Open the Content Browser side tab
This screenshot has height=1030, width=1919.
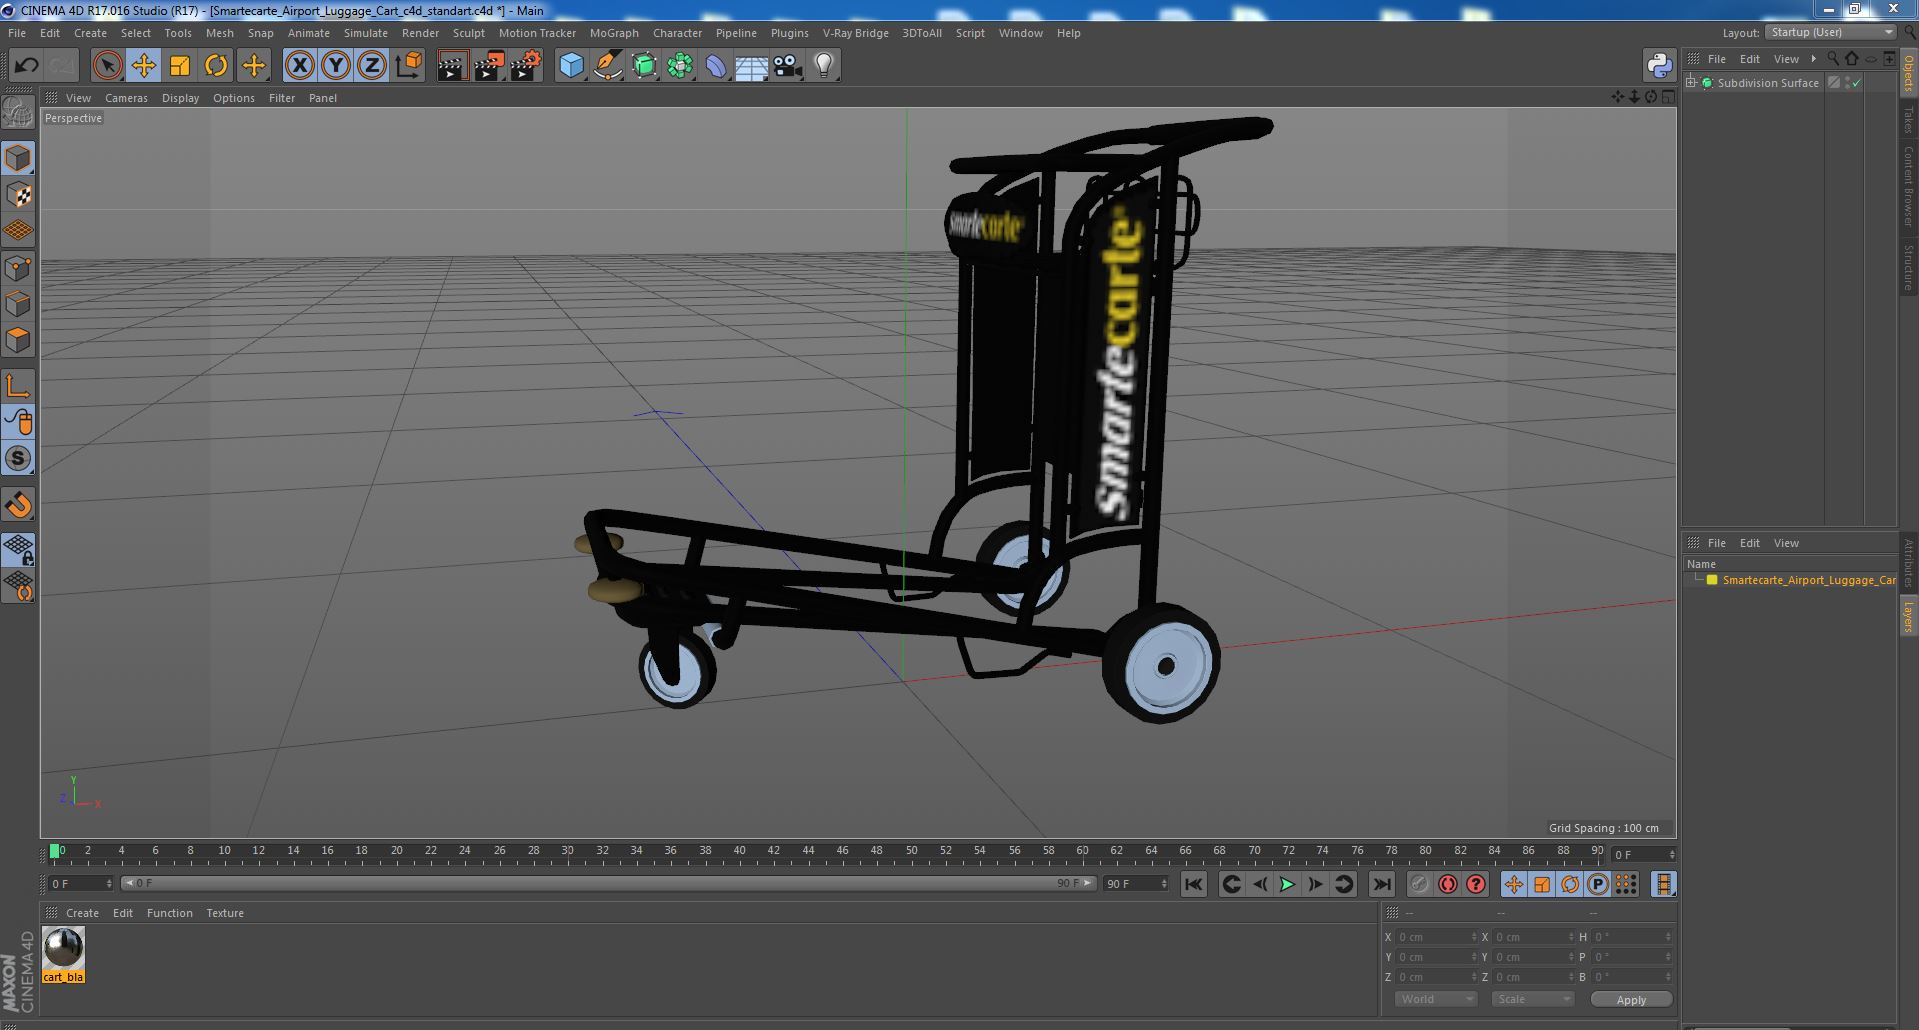click(x=1908, y=185)
